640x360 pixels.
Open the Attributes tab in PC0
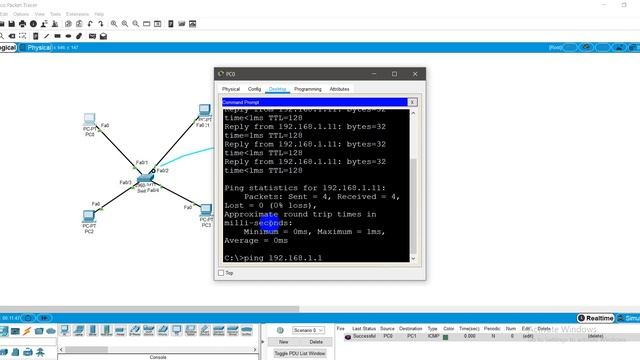tap(340, 89)
